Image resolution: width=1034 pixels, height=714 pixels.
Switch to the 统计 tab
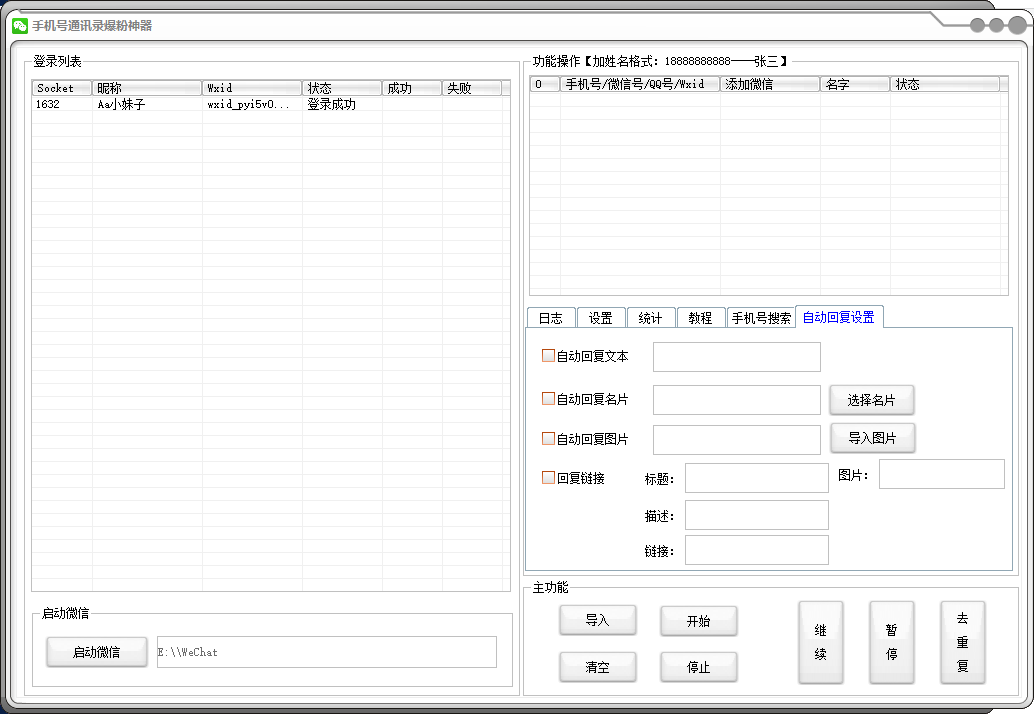coord(651,317)
